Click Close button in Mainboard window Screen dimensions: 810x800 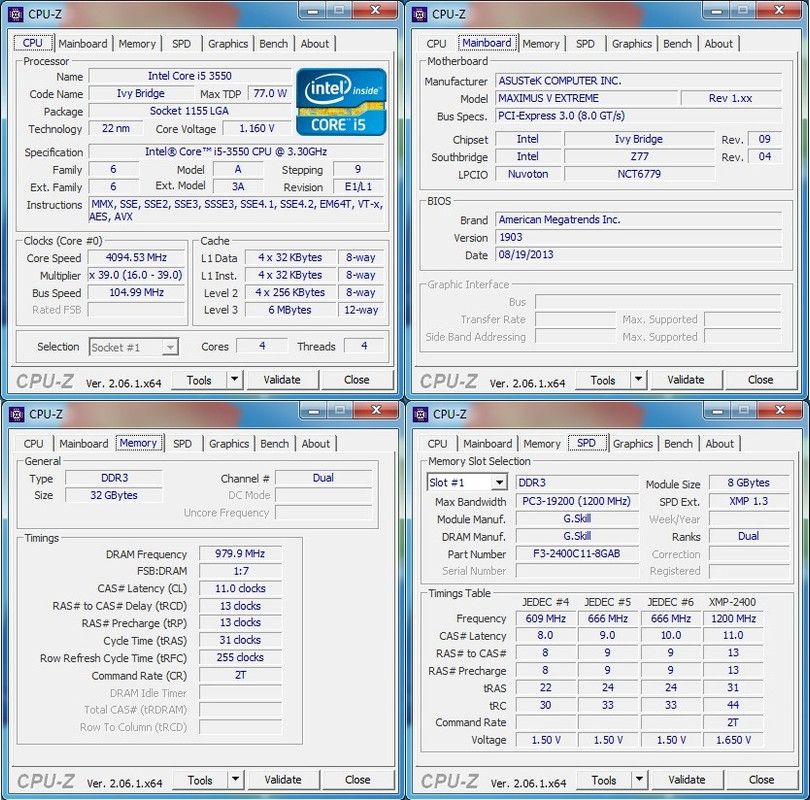pos(760,380)
